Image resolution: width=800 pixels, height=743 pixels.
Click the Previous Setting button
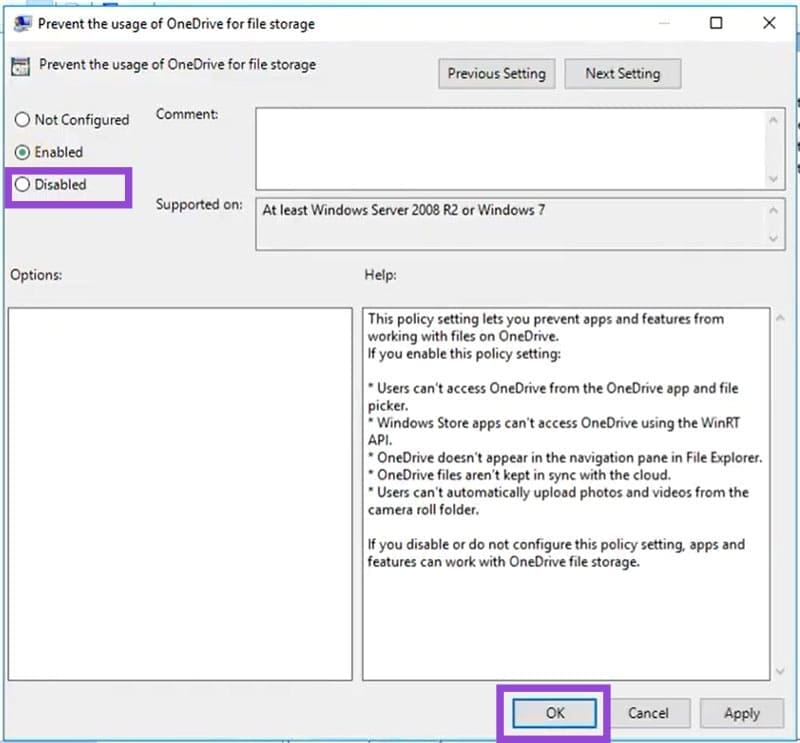(496, 74)
